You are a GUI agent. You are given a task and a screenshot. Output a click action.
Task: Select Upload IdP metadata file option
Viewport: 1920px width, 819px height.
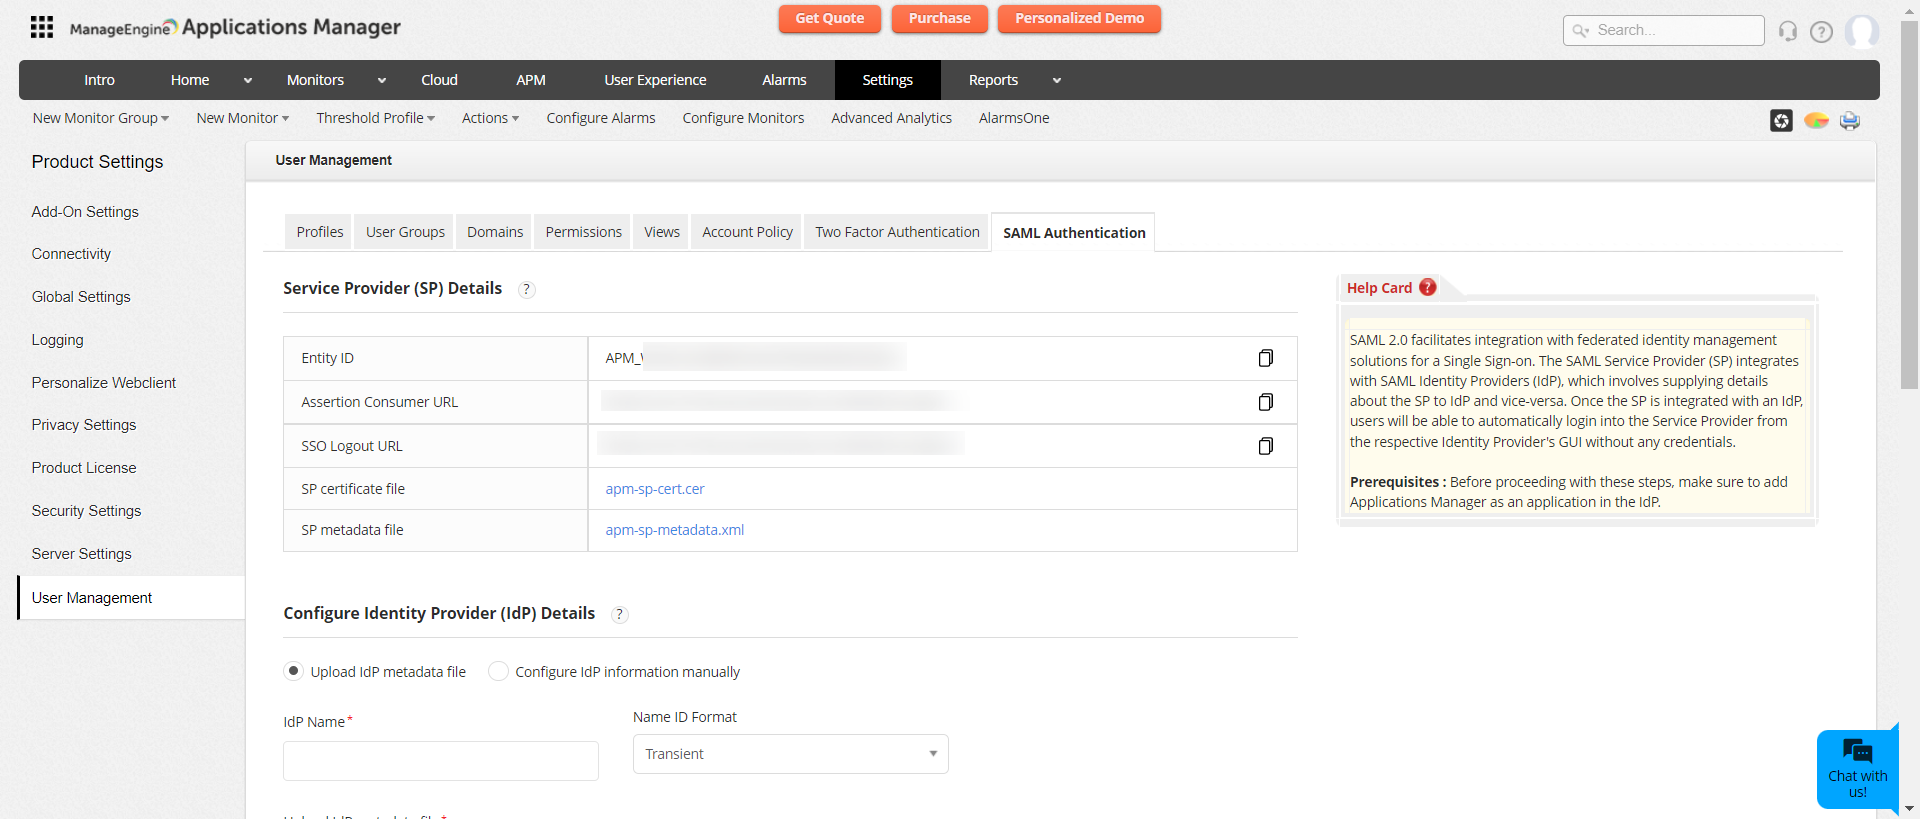pos(293,671)
